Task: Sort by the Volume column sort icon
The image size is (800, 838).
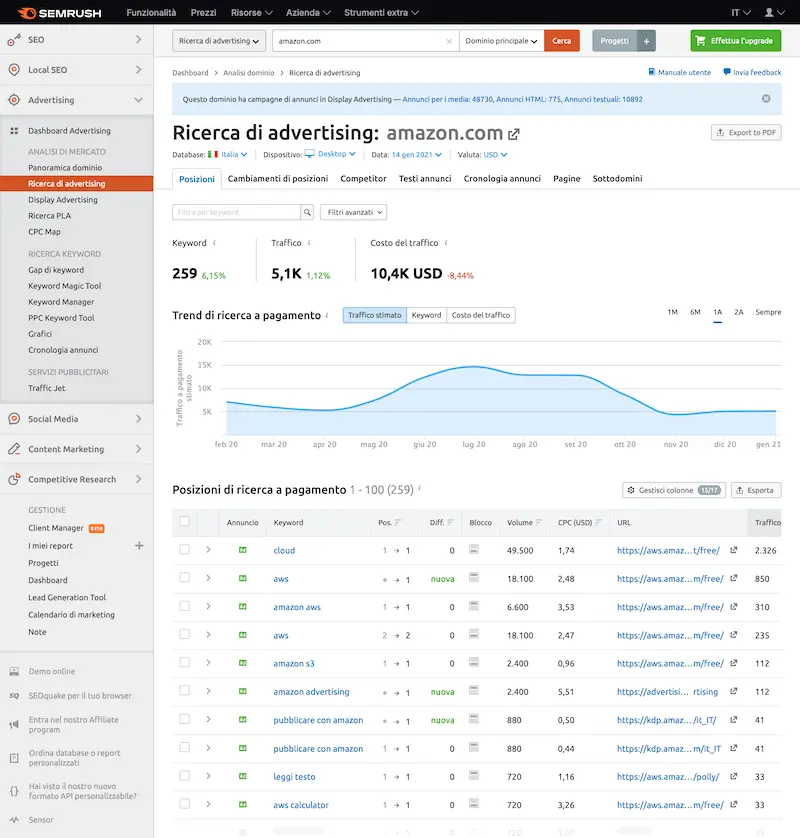Action: coord(539,523)
